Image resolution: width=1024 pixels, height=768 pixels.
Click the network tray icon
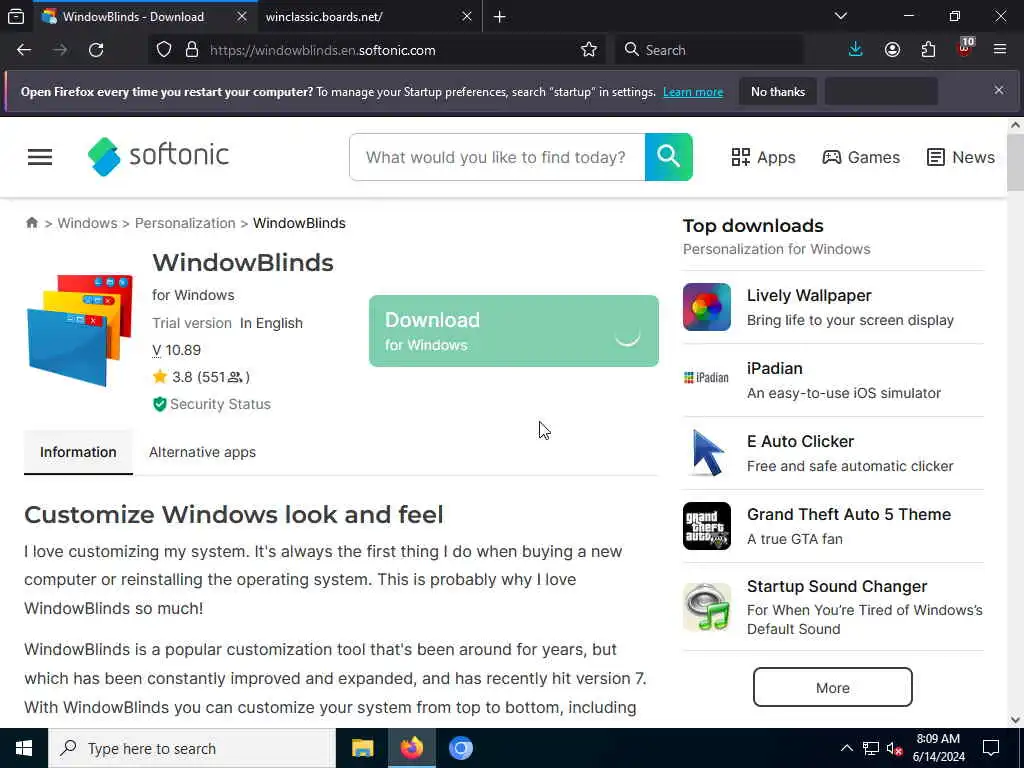point(871,748)
